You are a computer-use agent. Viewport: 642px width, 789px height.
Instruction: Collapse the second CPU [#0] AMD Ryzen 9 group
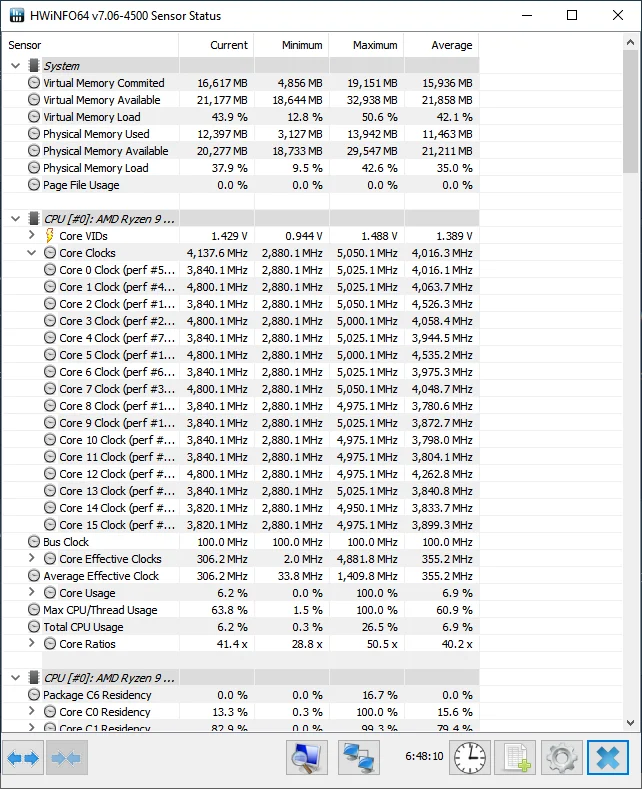tap(16, 677)
